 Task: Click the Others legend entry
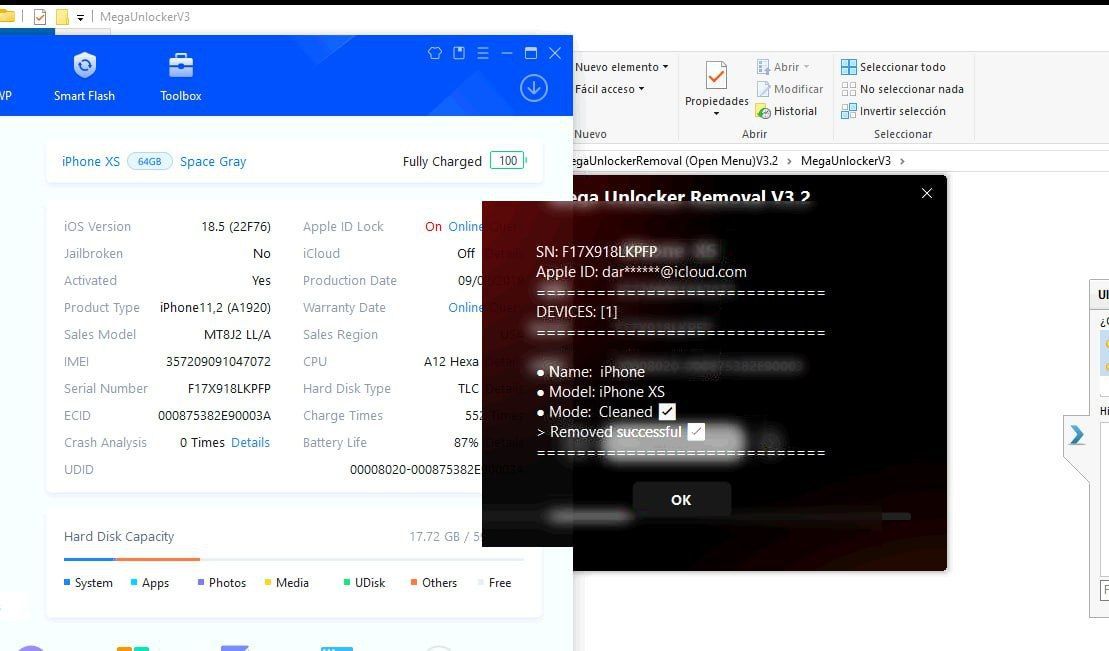point(434,582)
